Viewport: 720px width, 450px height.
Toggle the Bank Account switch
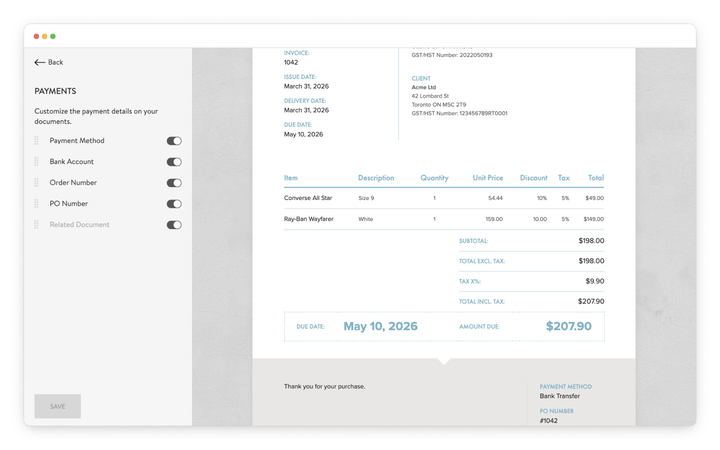point(174,162)
